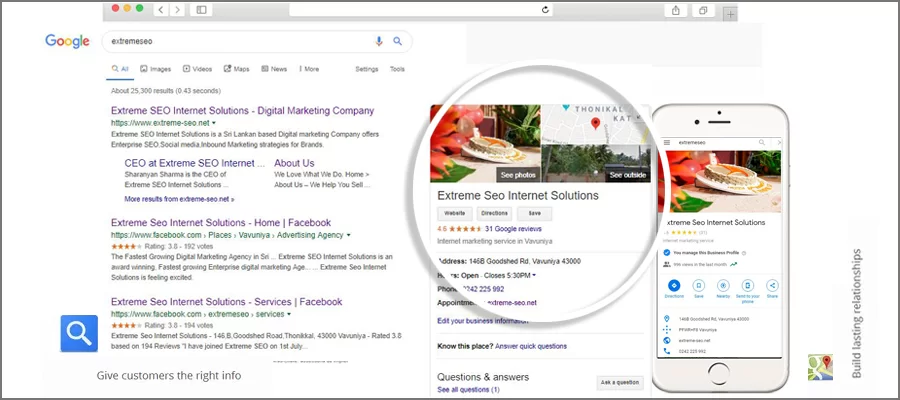
Task: Open the More search options menu
Action: (309, 69)
